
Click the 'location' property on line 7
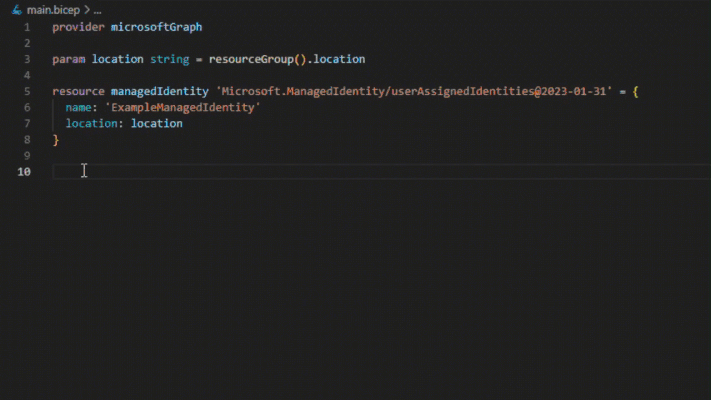coord(91,123)
